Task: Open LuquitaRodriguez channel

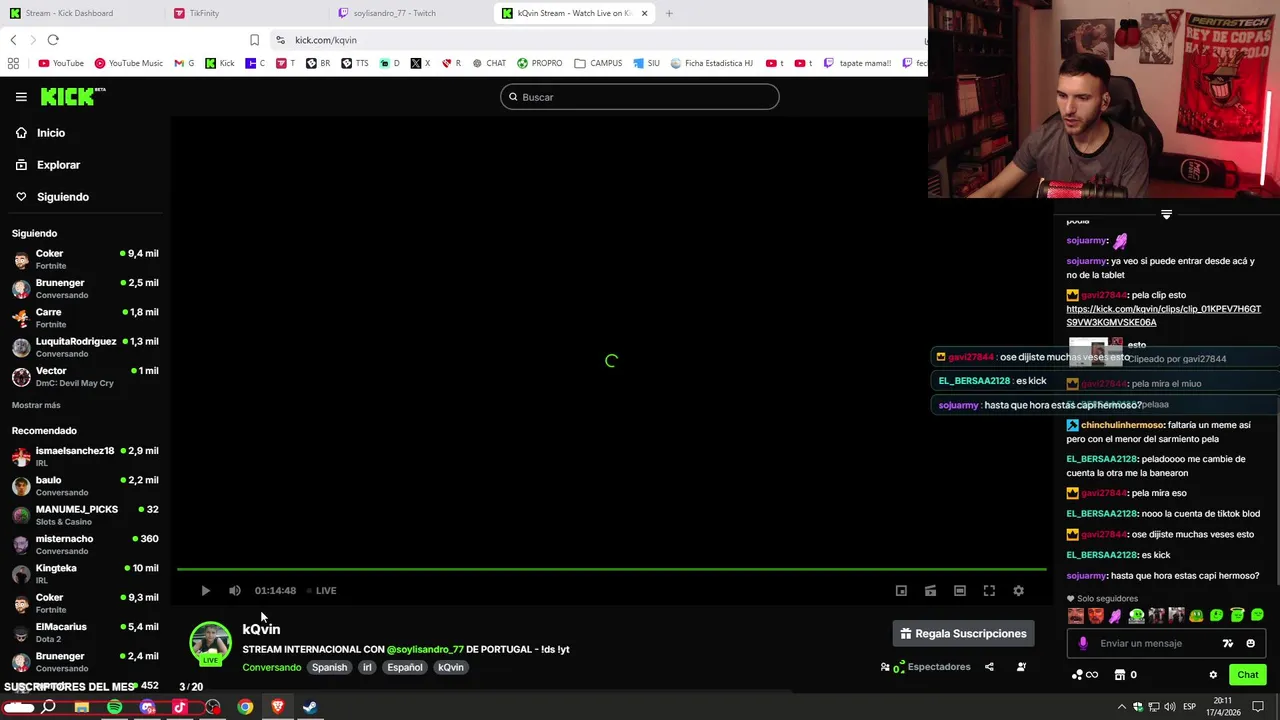Action: point(85,347)
